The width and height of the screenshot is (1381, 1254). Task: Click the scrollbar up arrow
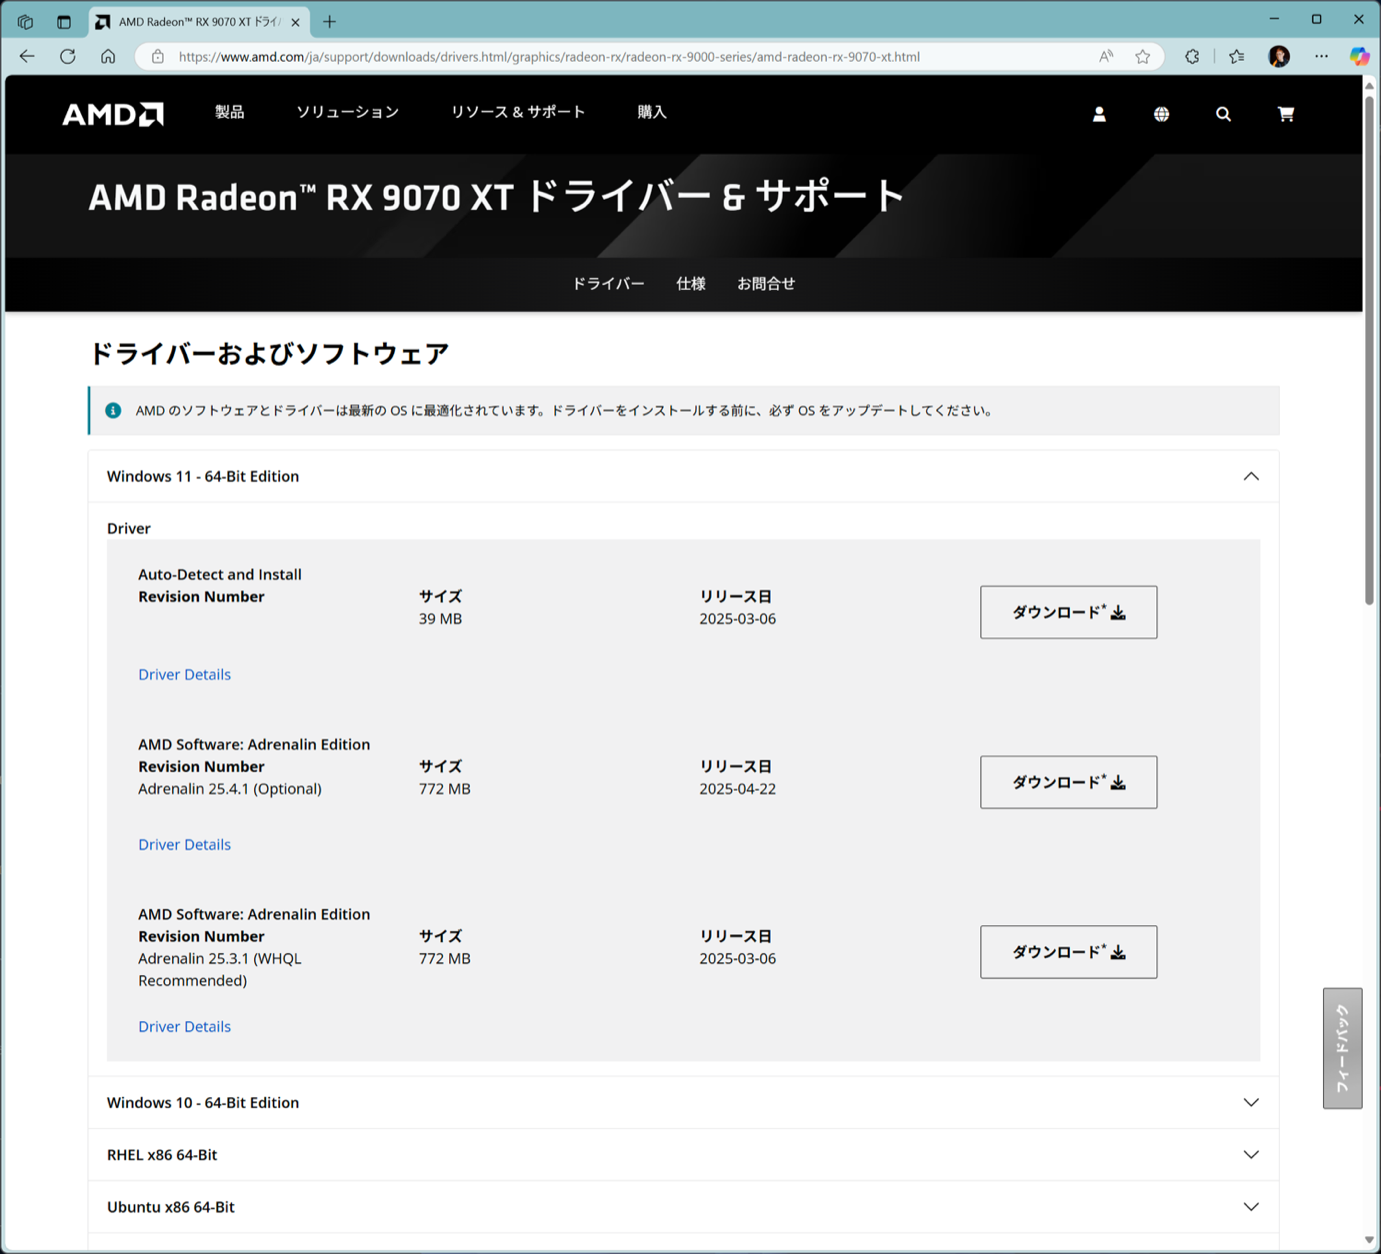point(1369,85)
